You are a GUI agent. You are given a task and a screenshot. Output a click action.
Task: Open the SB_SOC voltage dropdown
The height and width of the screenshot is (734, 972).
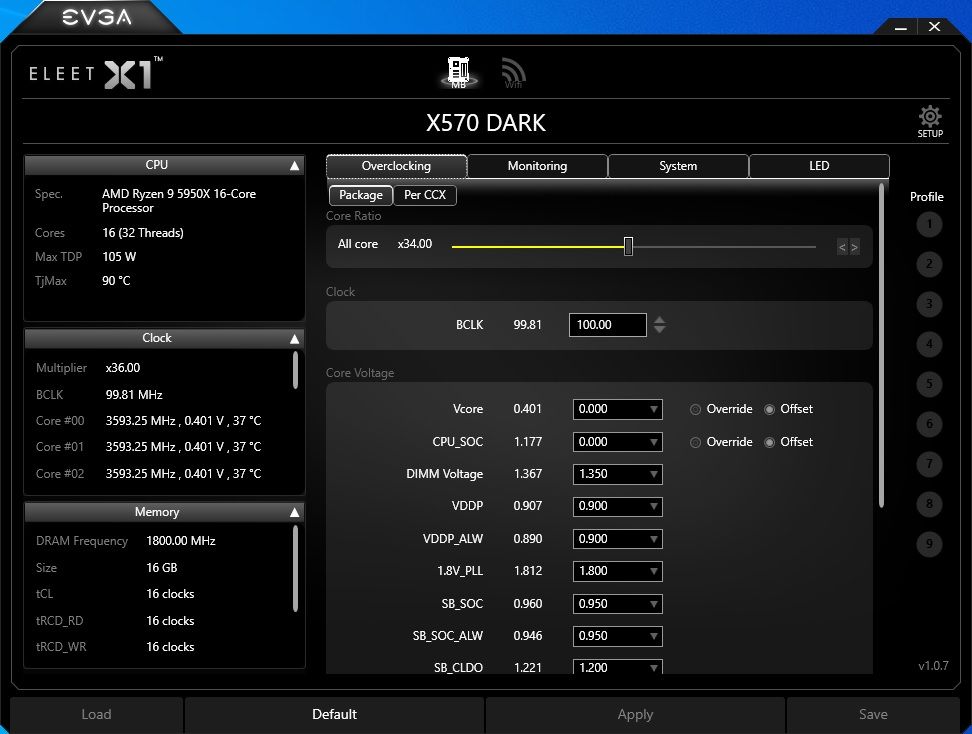tap(617, 604)
